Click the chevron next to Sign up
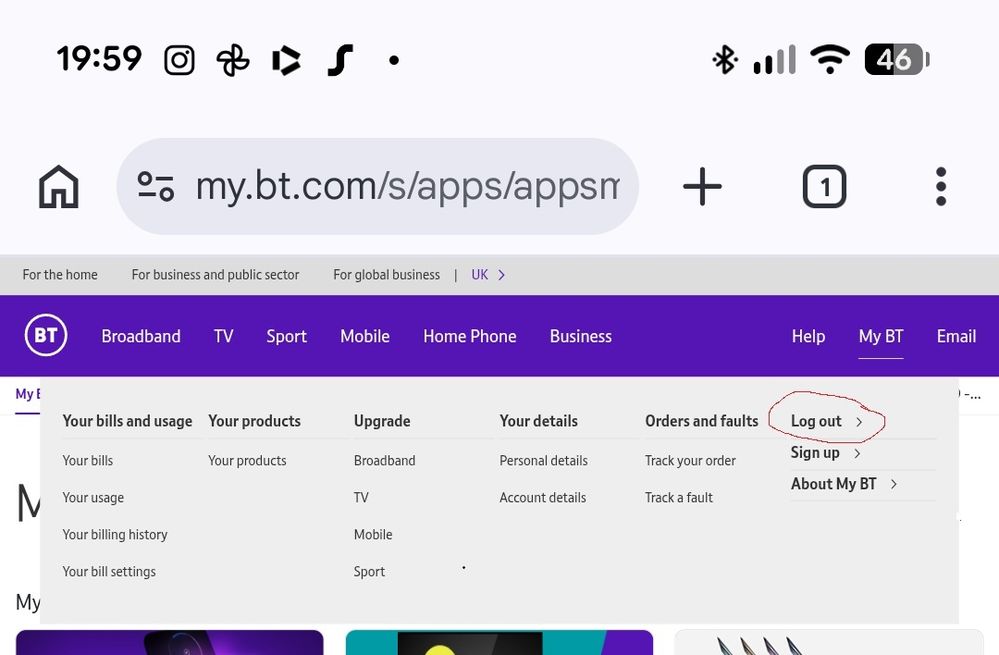The width and height of the screenshot is (999, 655). (857, 453)
